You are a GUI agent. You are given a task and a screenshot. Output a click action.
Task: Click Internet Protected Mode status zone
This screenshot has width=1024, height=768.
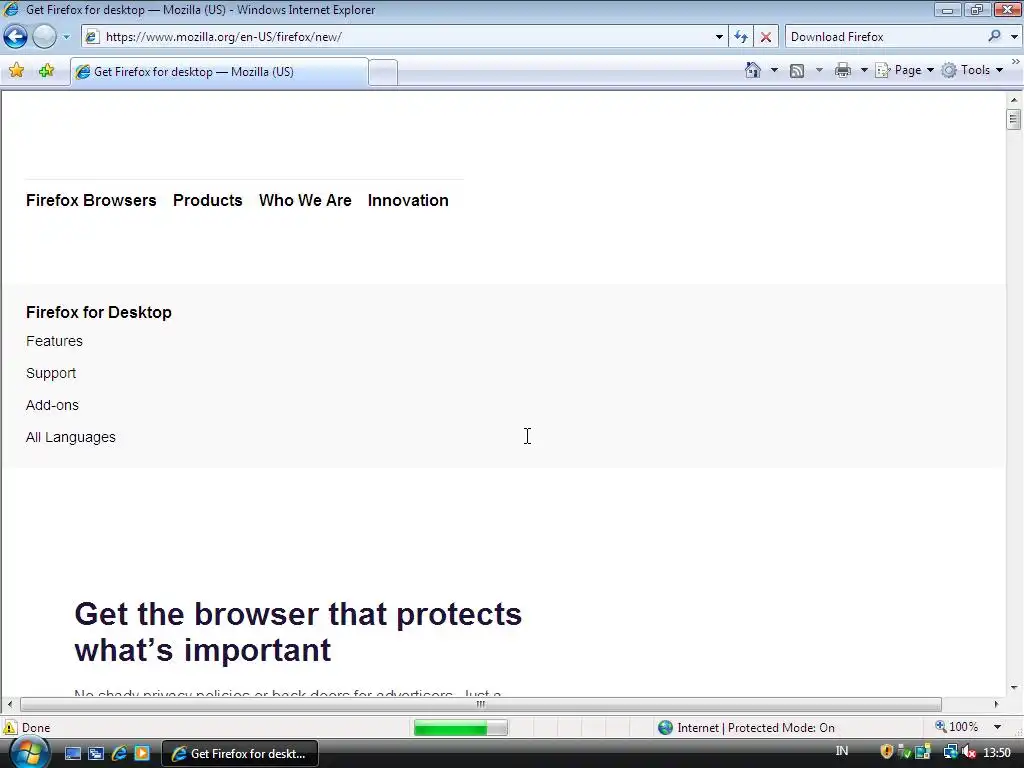tap(746, 728)
